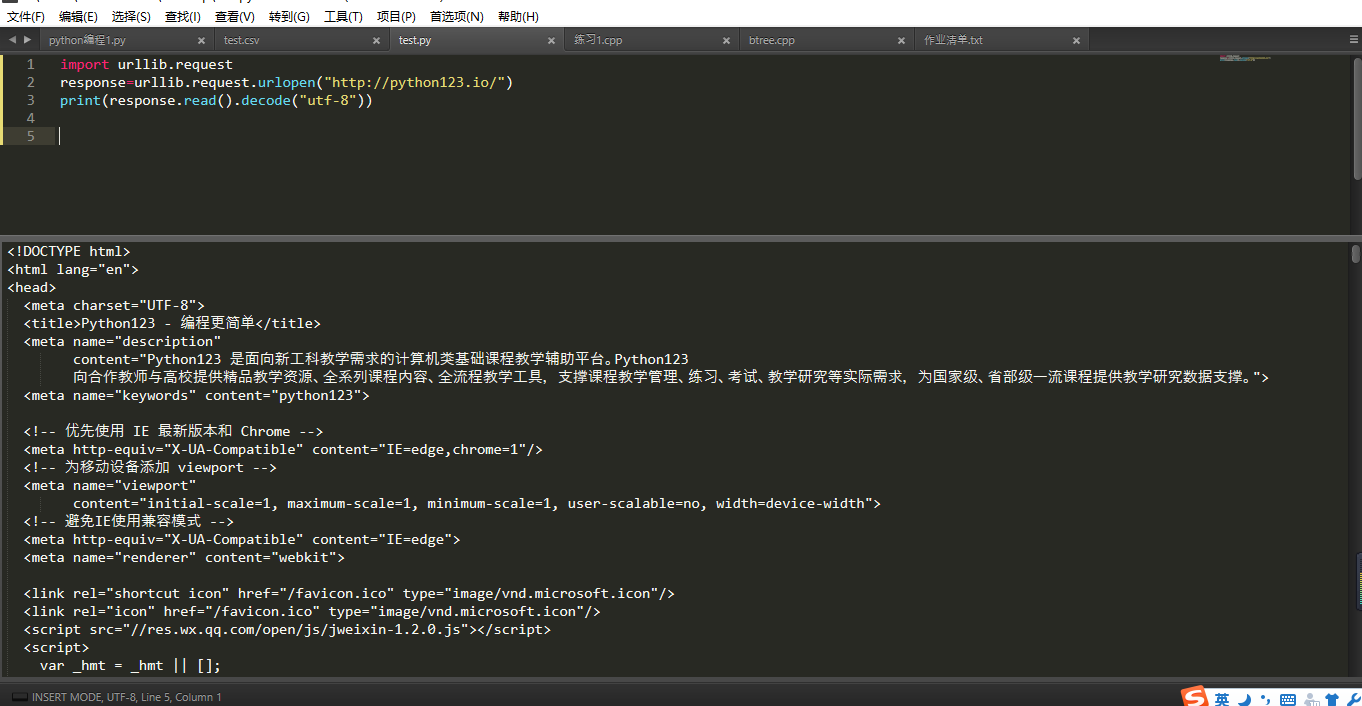Viewport: 1362px width, 706px height.
Task: Open the 选择(S) menu
Action: click(131, 17)
